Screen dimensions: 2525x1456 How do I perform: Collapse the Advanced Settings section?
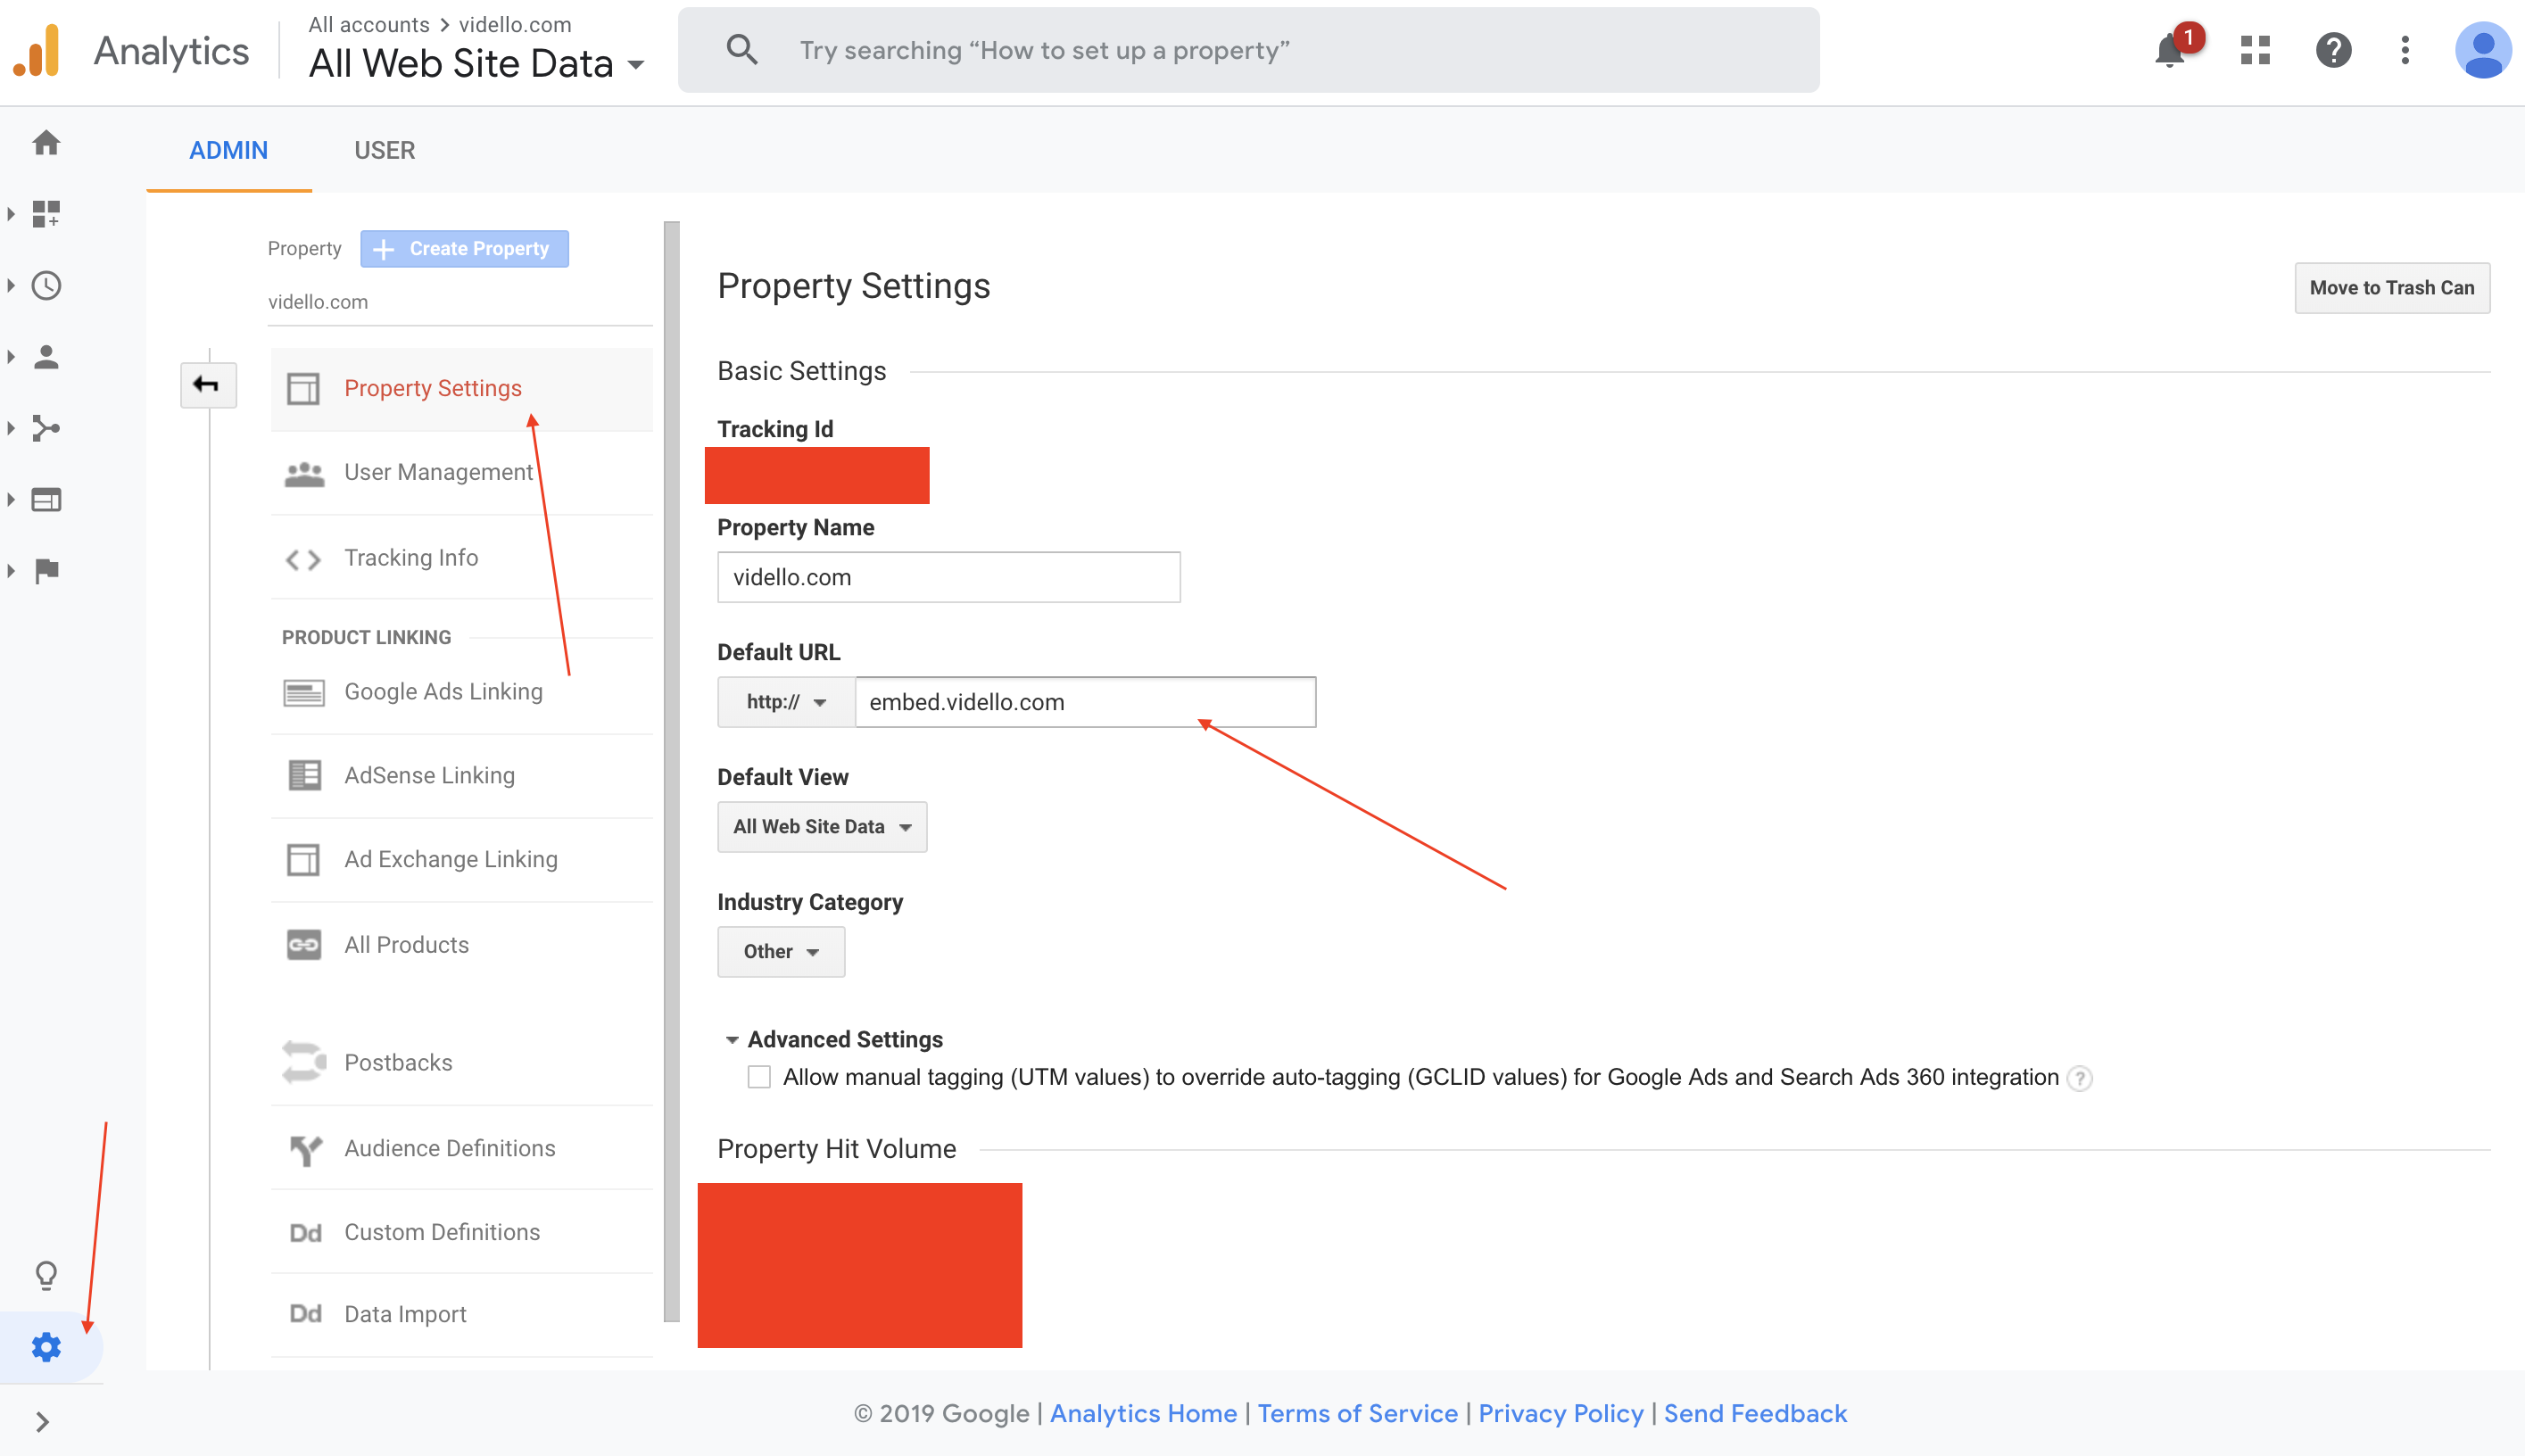pos(731,1040)
